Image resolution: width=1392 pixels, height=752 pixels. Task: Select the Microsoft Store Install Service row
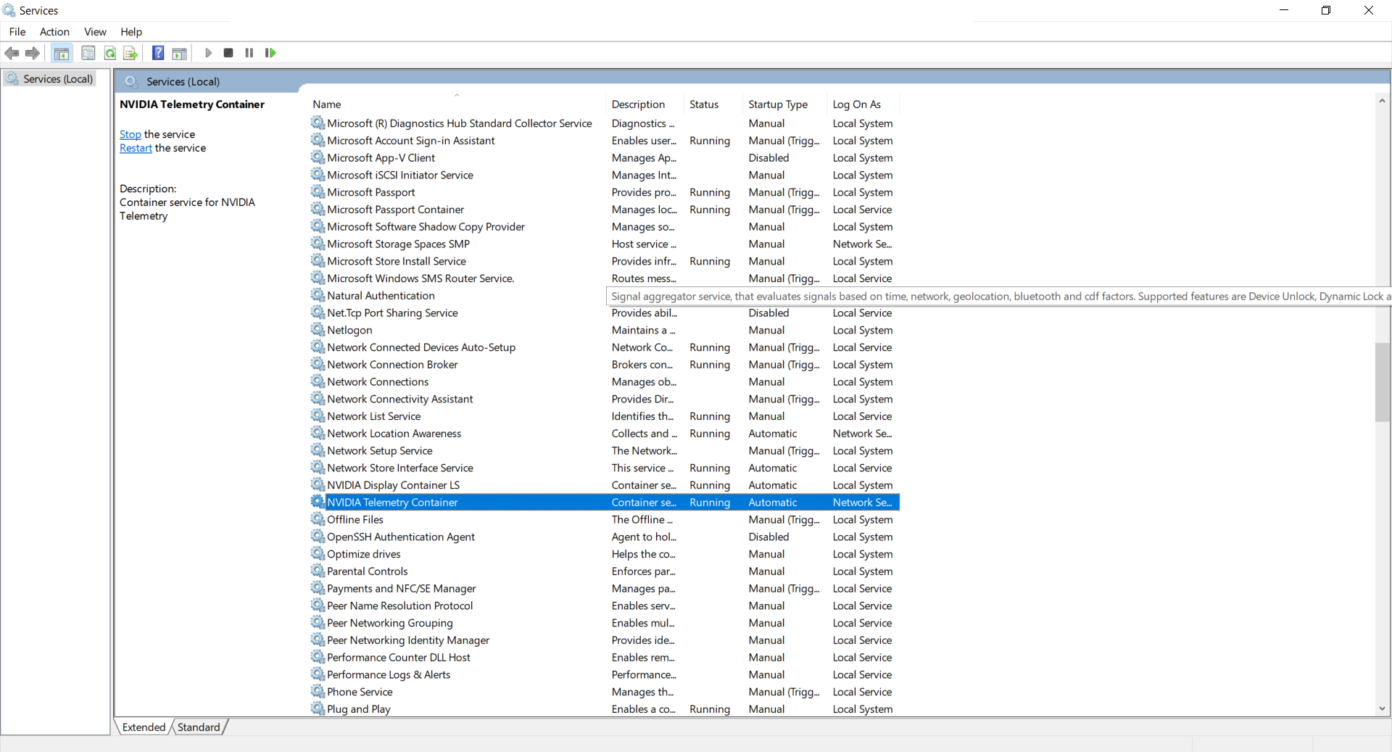pyautogui.click(x=605, y=261)
